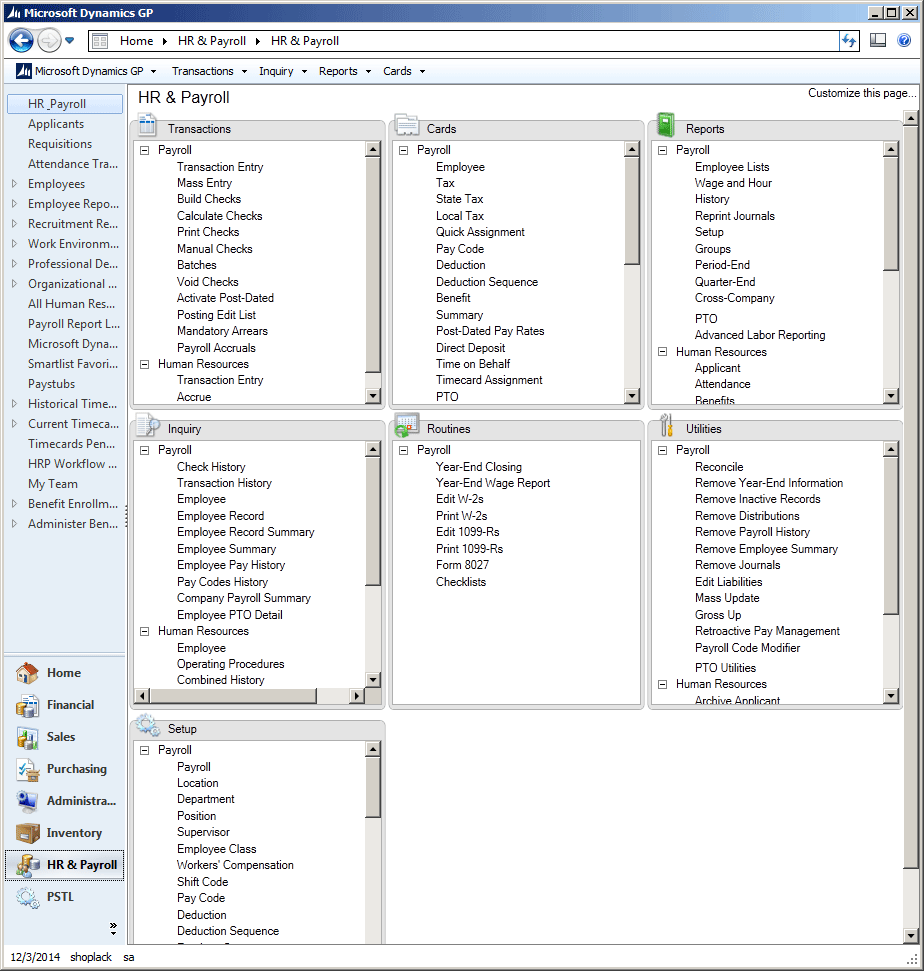The image size is (924, 971).
Task: Expand Benefit Enrollment item in navigation list
Action: click(14, 504)
